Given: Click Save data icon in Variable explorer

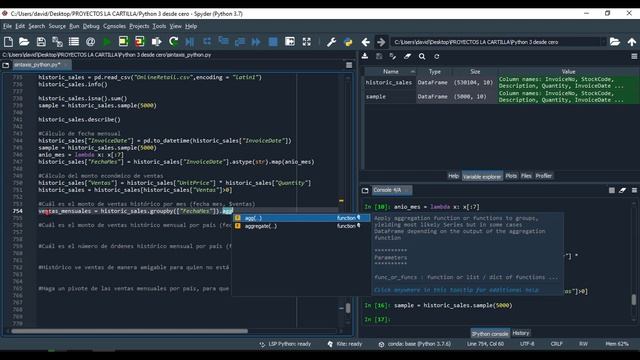Looking at the screenshot, I should pos(379,56).
